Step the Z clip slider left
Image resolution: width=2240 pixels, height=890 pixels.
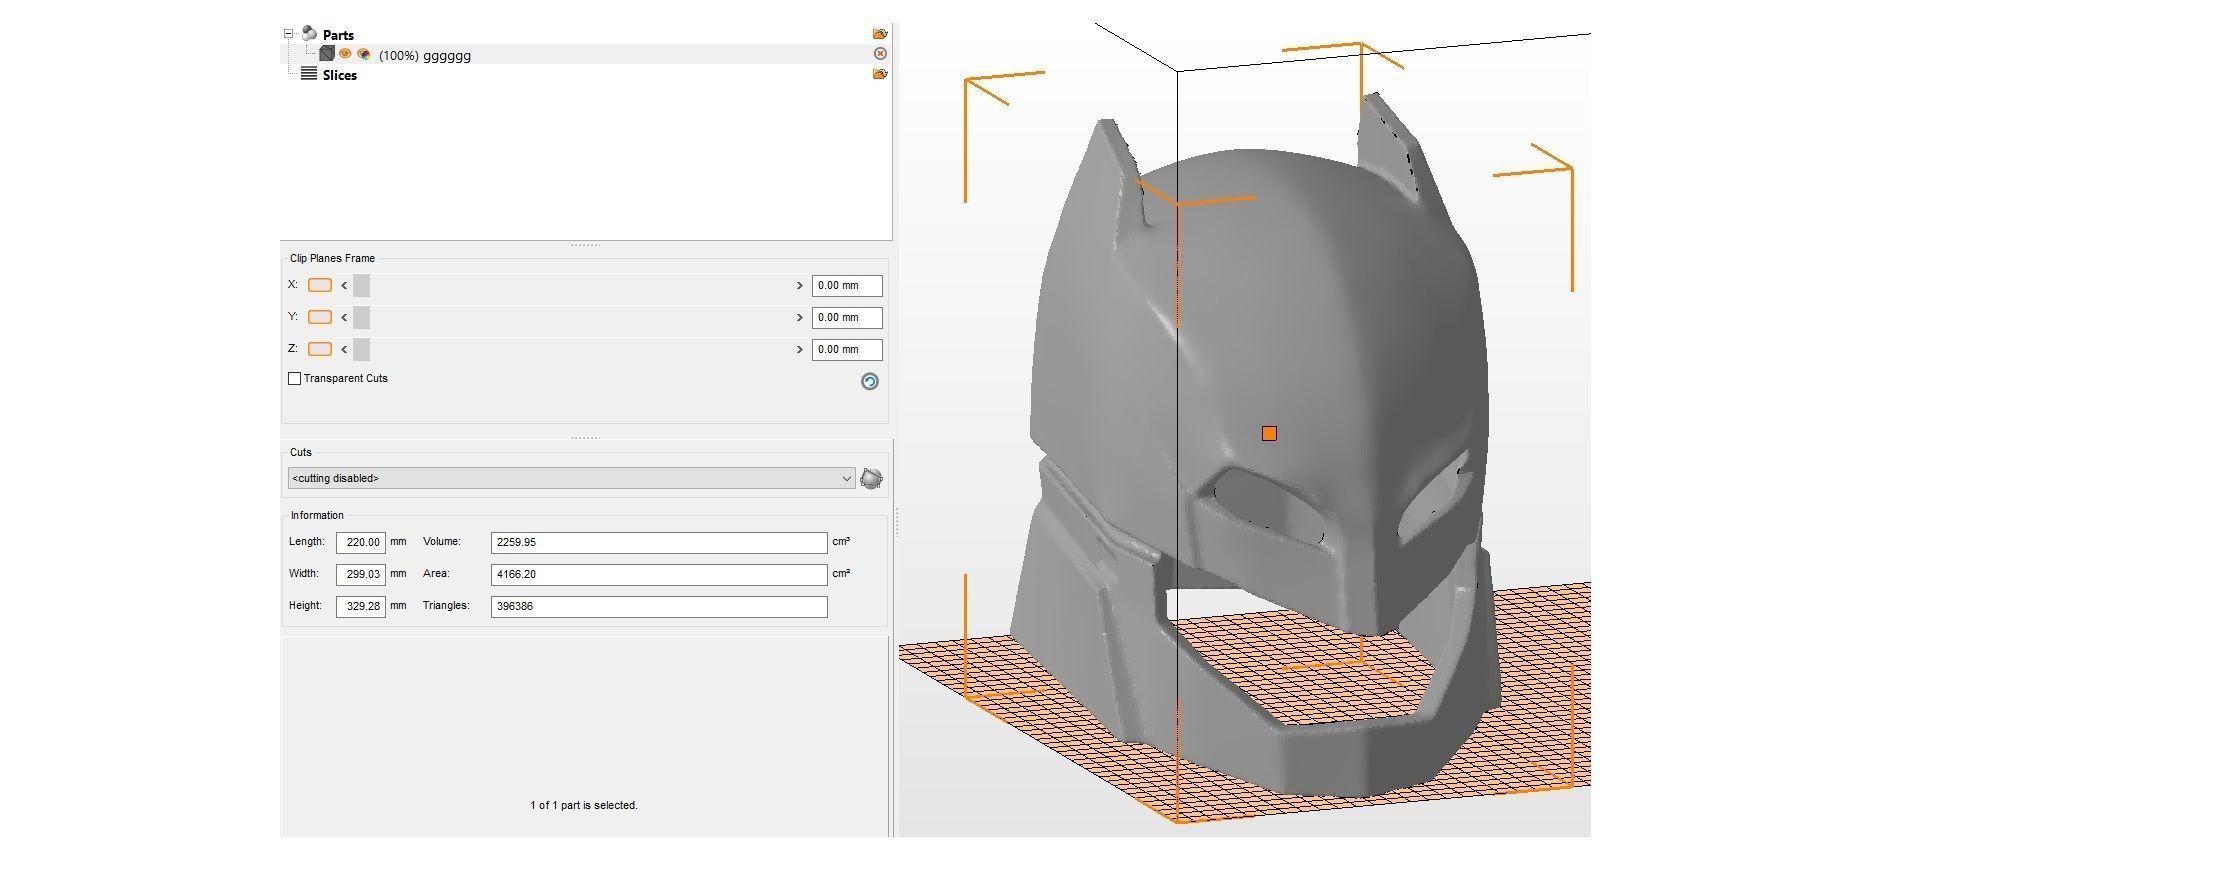pyautogui.click(x=344, y=350)
